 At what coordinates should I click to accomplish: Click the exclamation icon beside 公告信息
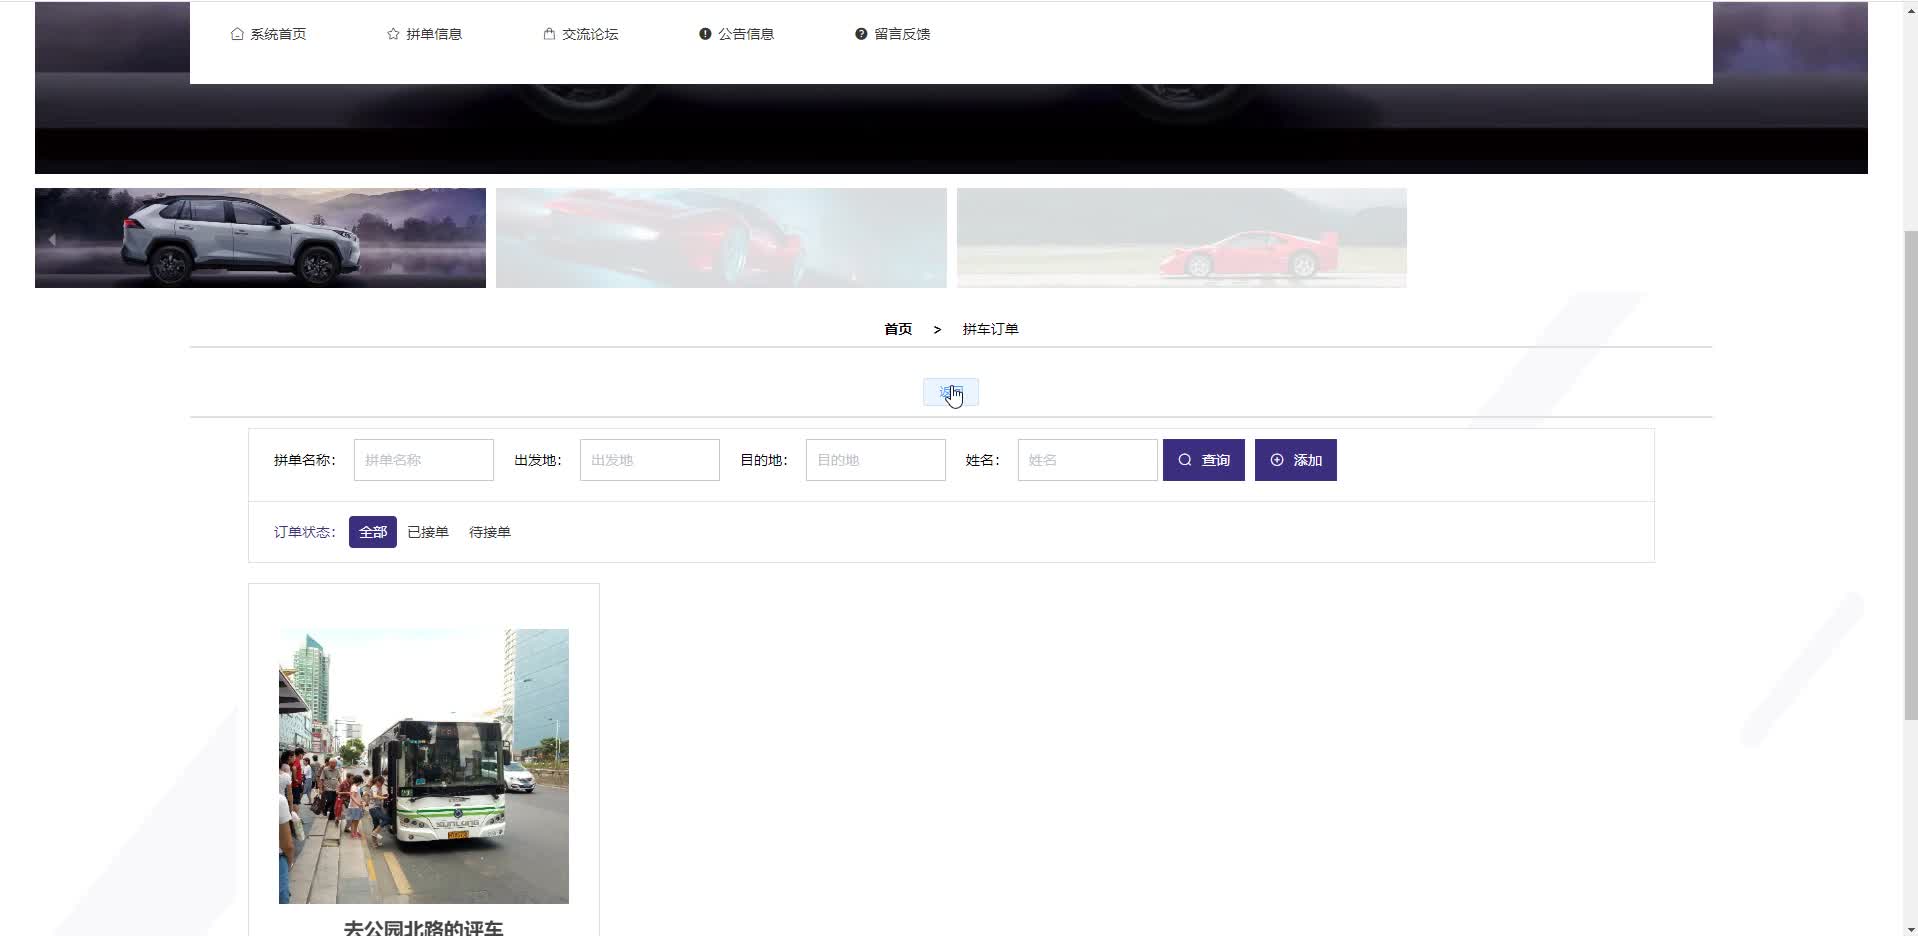tap(706, 33)
